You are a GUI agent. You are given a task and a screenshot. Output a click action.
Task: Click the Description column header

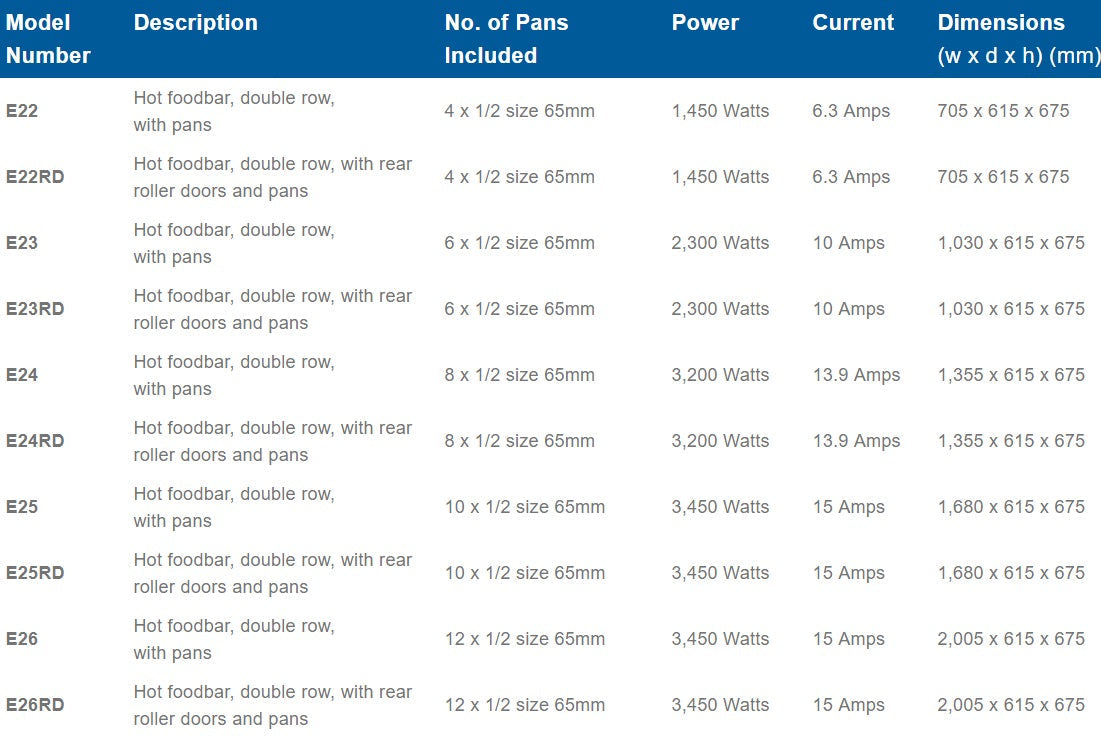[x=195, y=23]
